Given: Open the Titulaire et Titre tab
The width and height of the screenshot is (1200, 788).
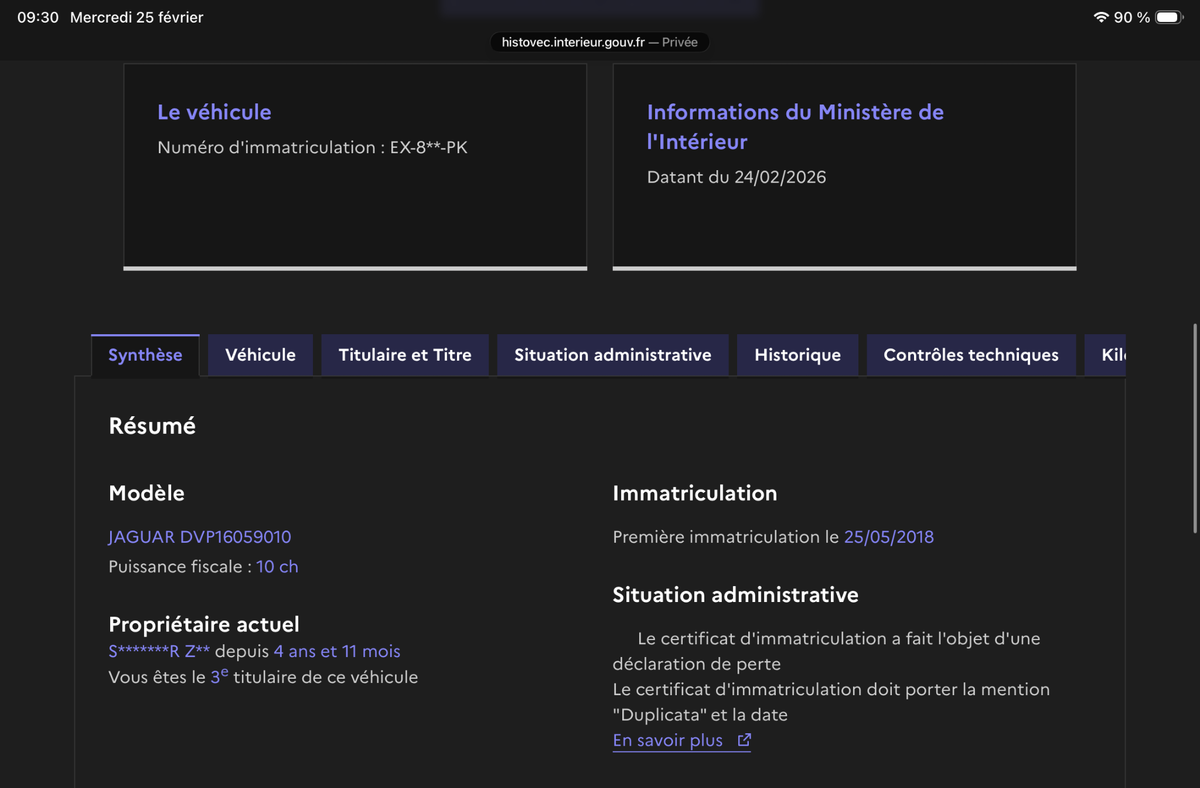Looking at the screenshot, I should click(x=405, y=355).
